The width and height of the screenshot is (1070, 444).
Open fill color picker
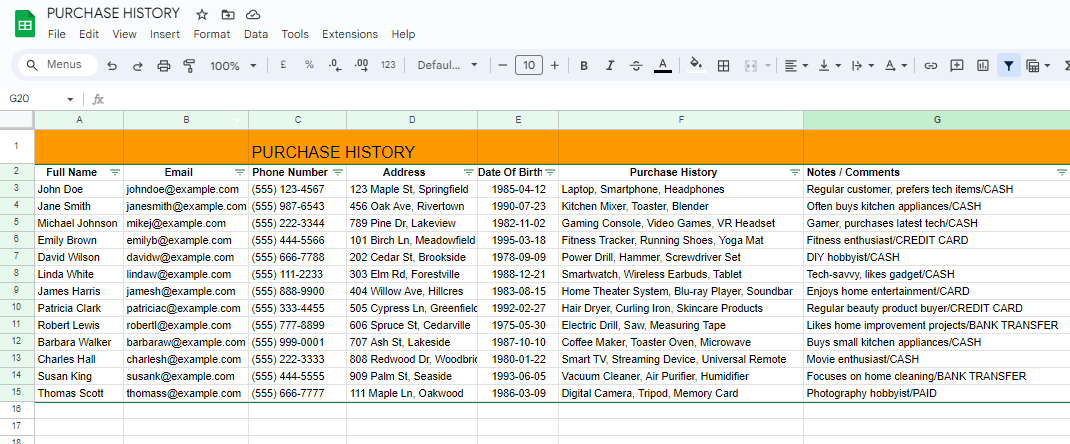(696, 65)
